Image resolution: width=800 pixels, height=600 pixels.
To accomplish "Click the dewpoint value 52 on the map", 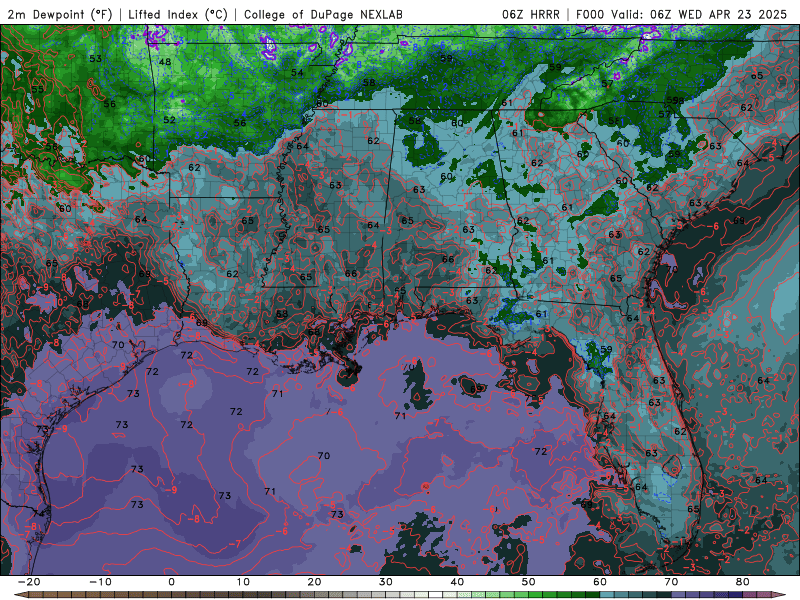I will (169, 120).
